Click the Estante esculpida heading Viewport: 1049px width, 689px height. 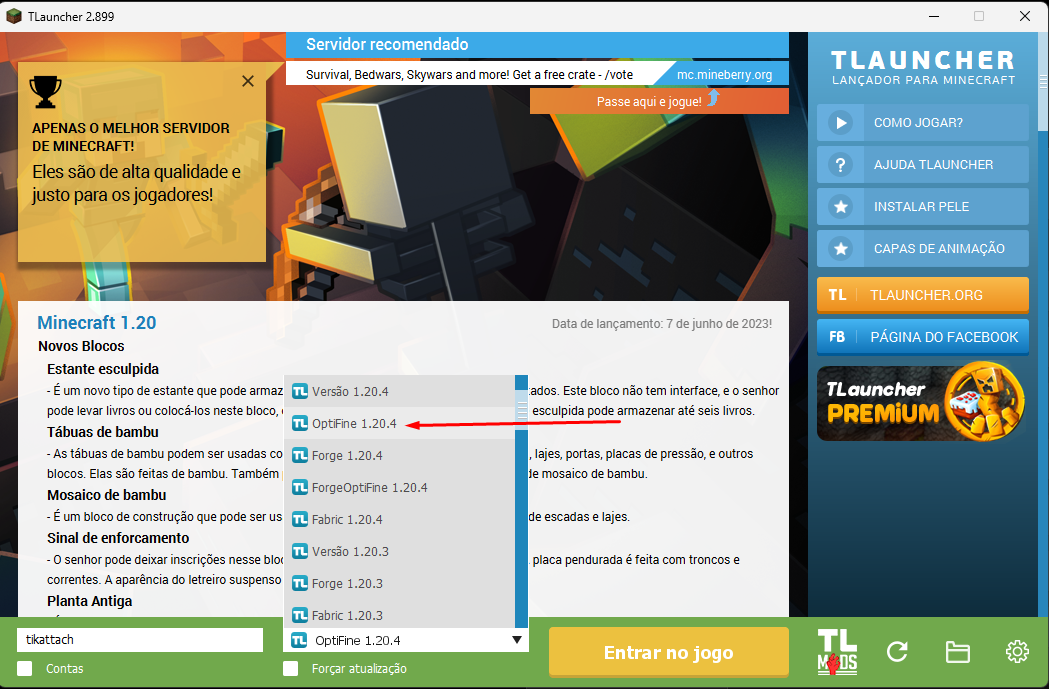103,369
